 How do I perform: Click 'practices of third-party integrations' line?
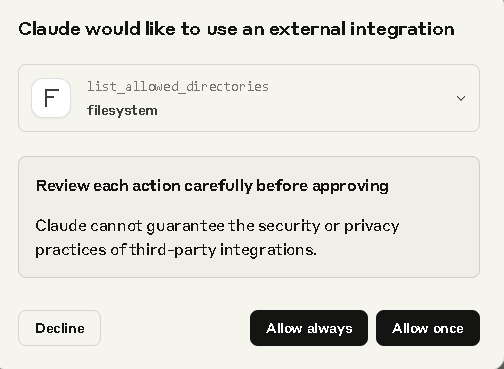pyautogui.click(x=176, y=250)
